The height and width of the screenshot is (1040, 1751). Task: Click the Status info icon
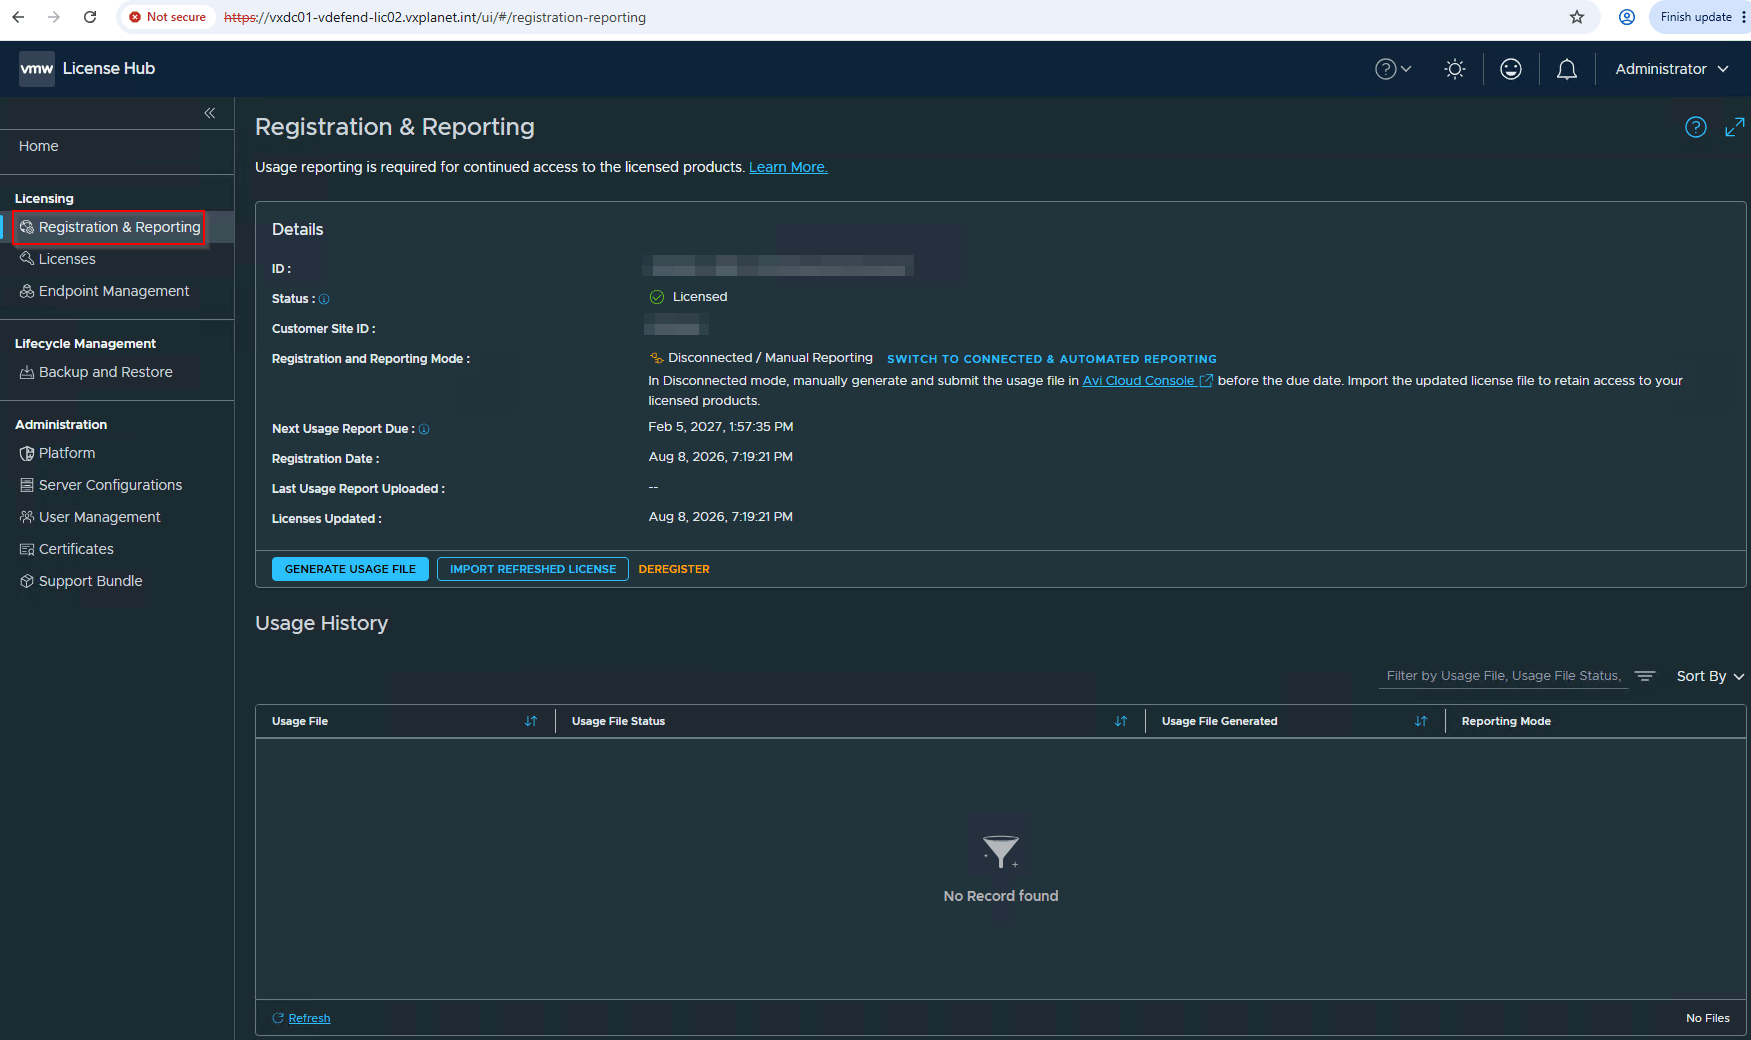[x=324, y=299]
